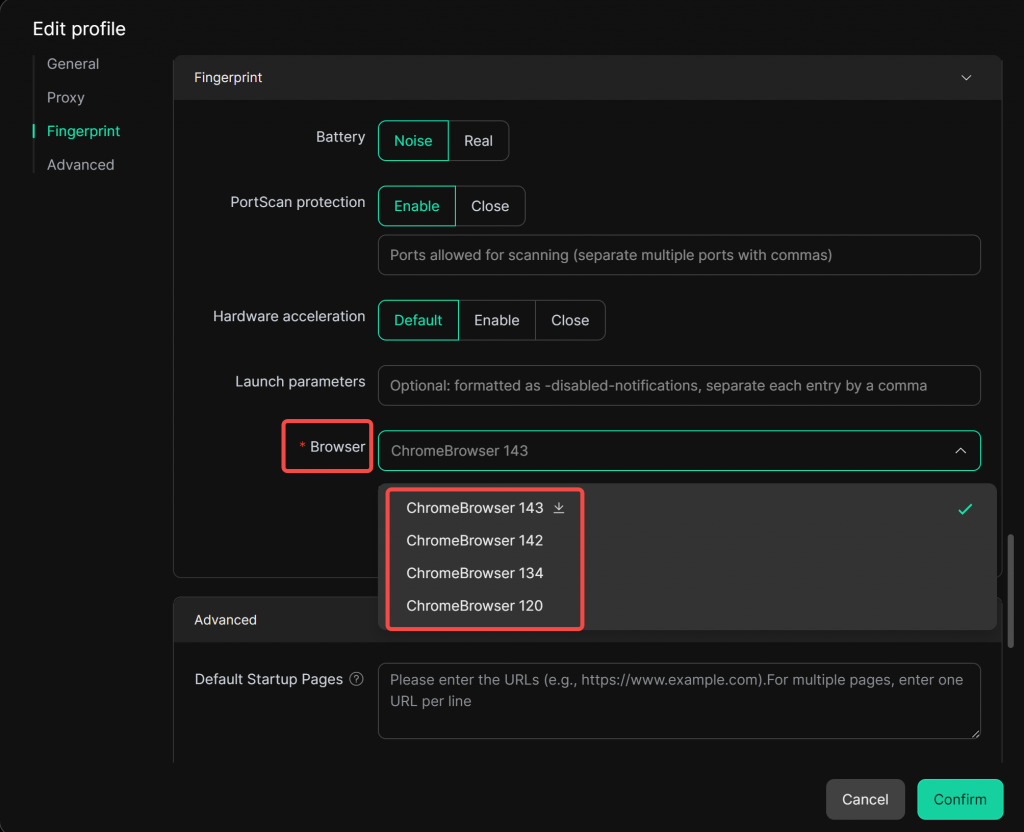
Task: Click download icon next to ChromeBrowser 143
Action: coord(559,508)
